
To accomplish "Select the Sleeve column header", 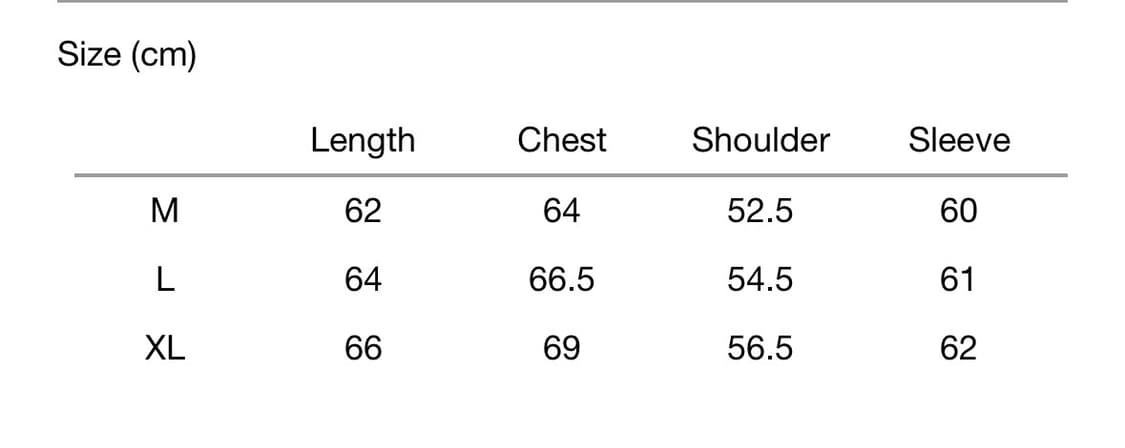I will tap(959, 140).
